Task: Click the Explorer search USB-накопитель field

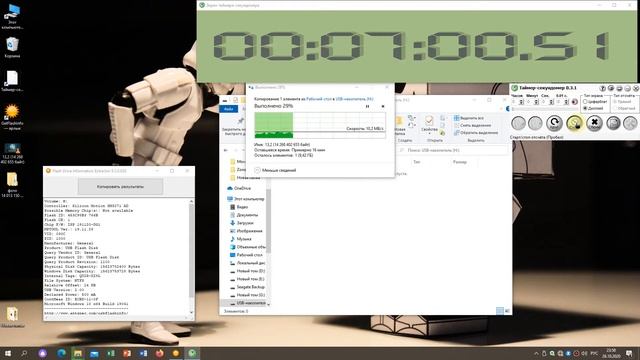Action: click(x=453, y=150)
